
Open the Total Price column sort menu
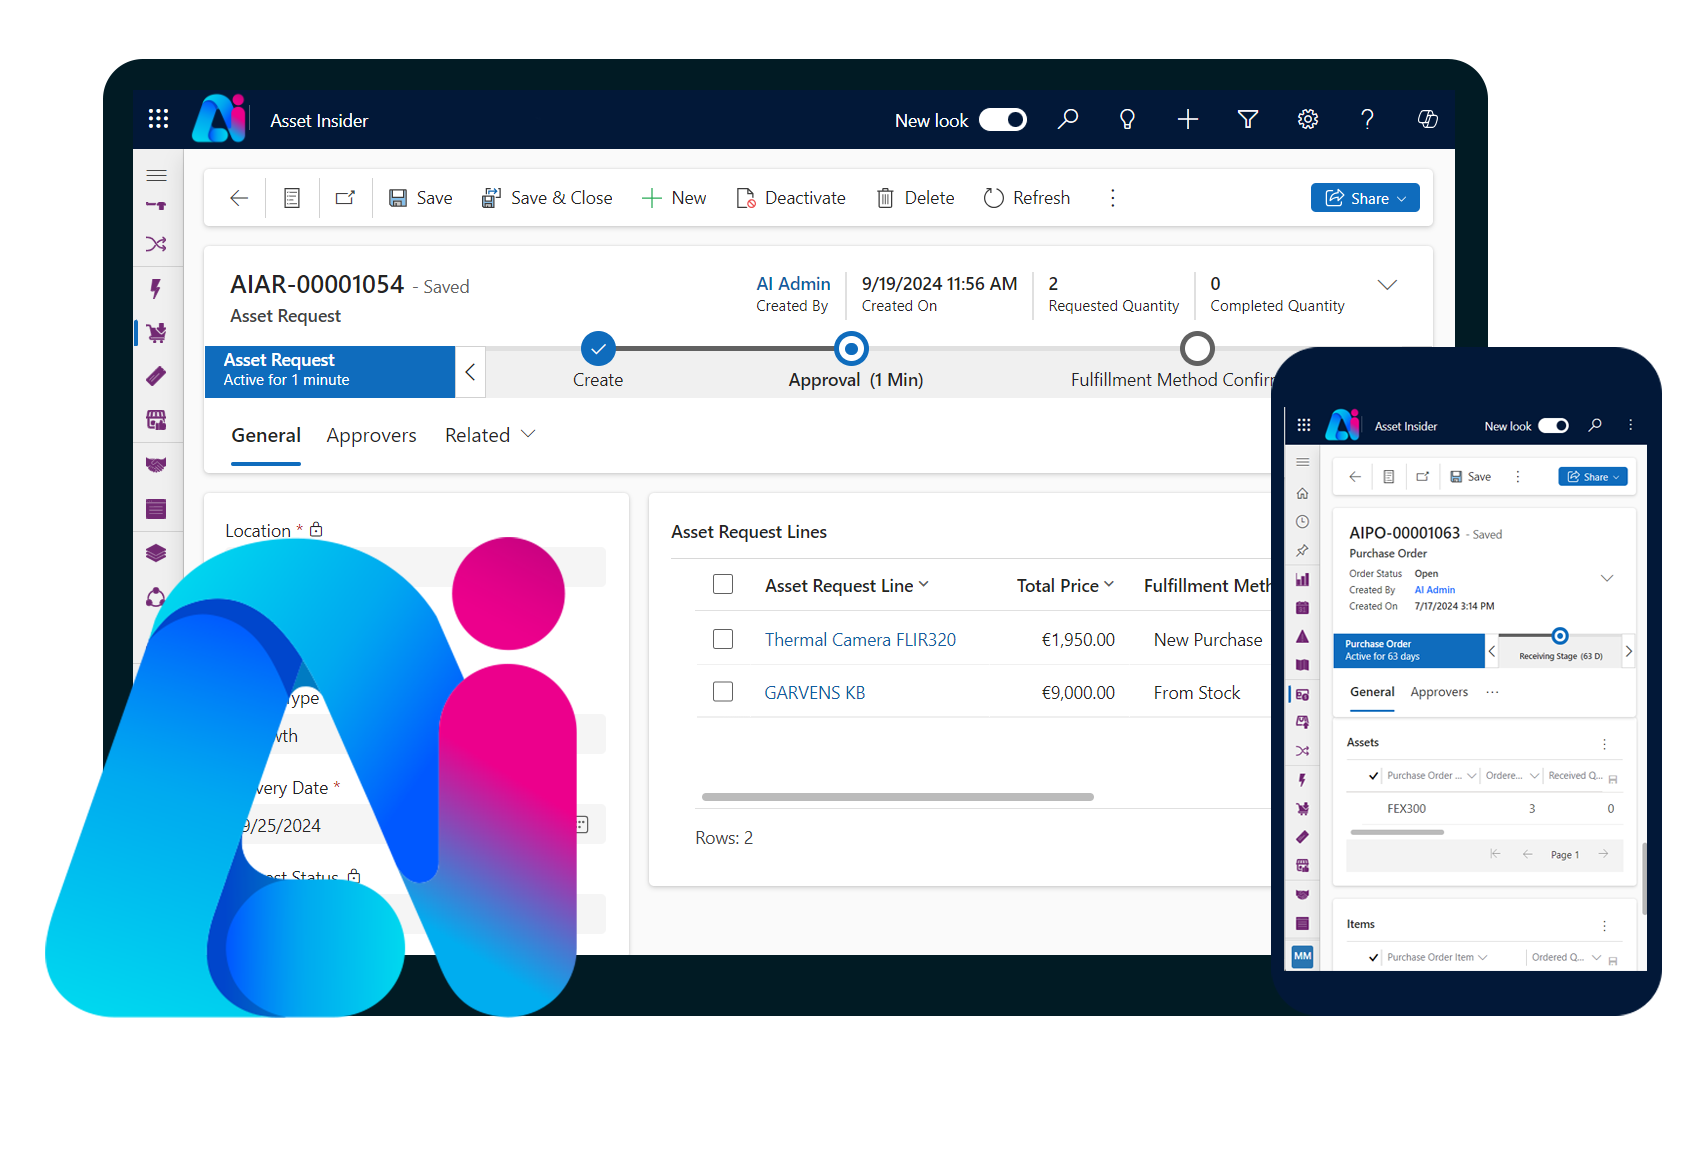(1109, 584)
